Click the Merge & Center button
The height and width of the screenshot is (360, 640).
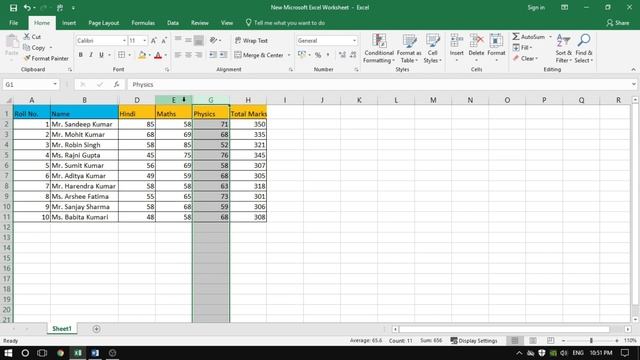coord(259,55)
